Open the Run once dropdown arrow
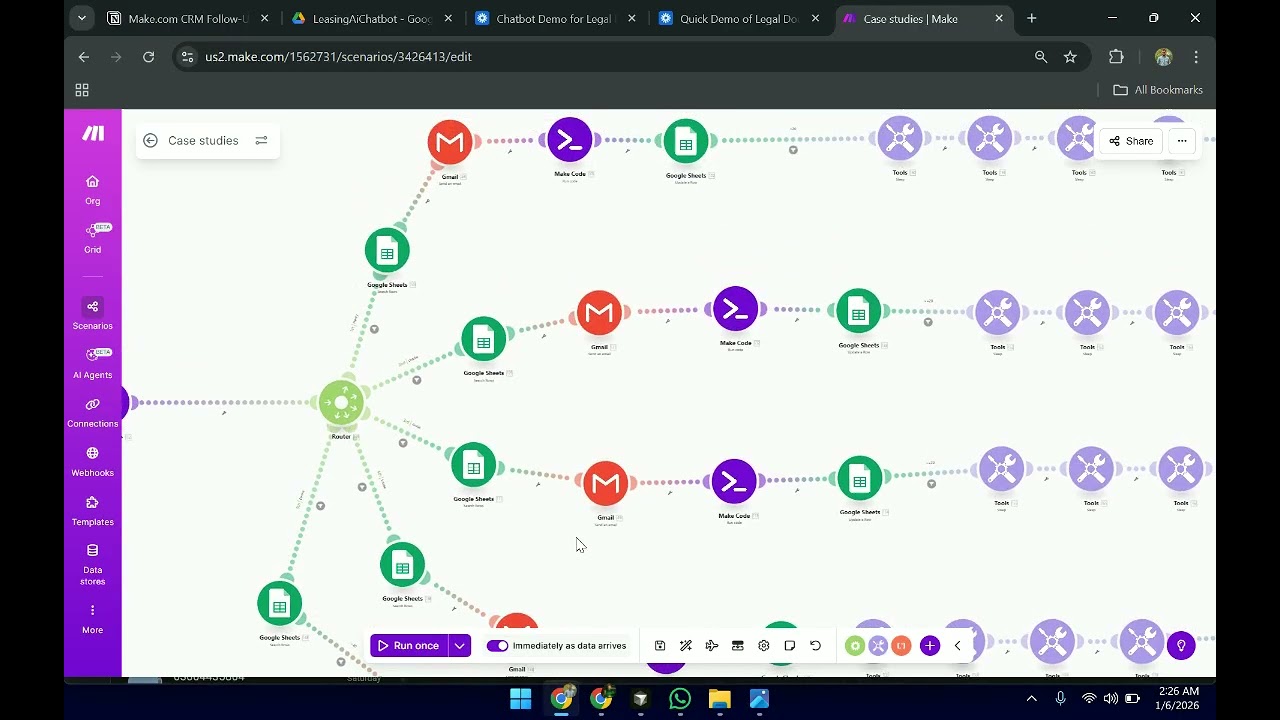The image size is (1280, 720). point(459,646)
